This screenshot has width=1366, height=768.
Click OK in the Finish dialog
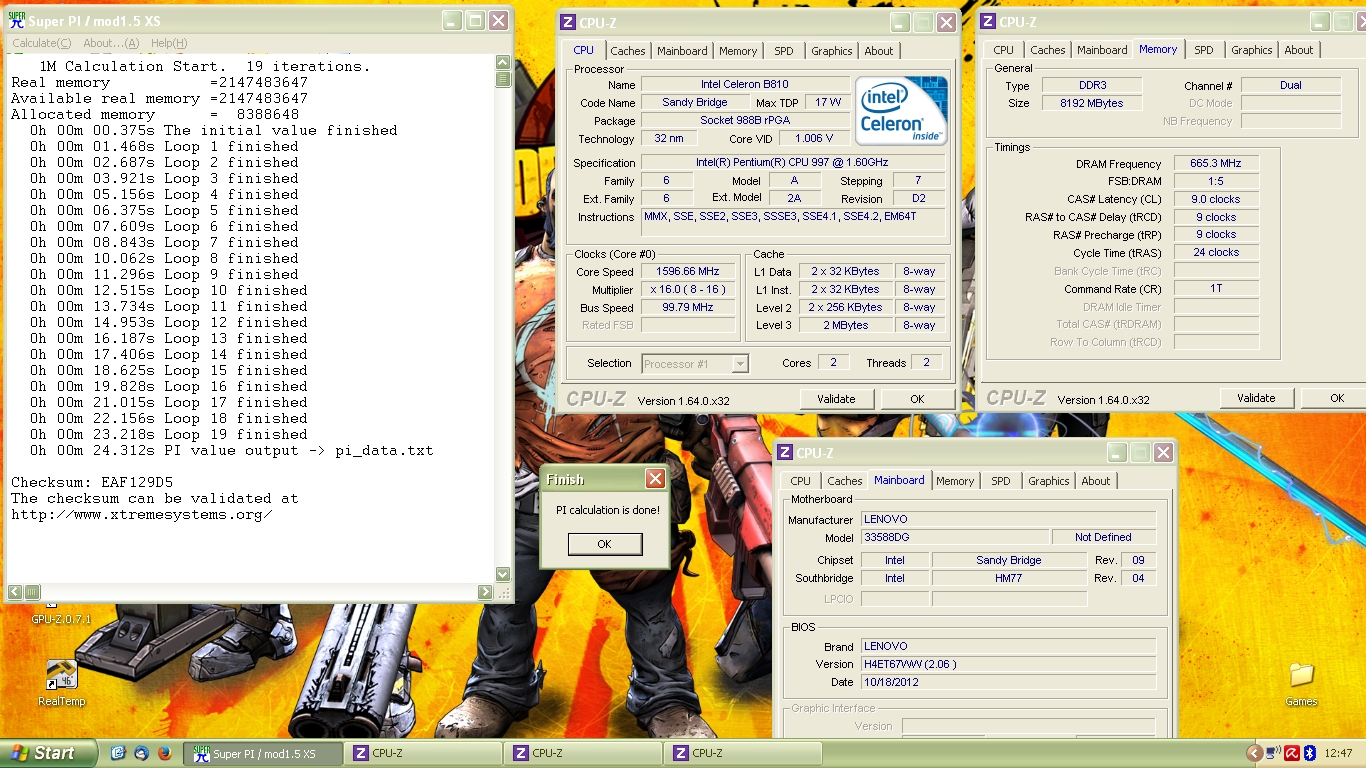pos(604,544)
